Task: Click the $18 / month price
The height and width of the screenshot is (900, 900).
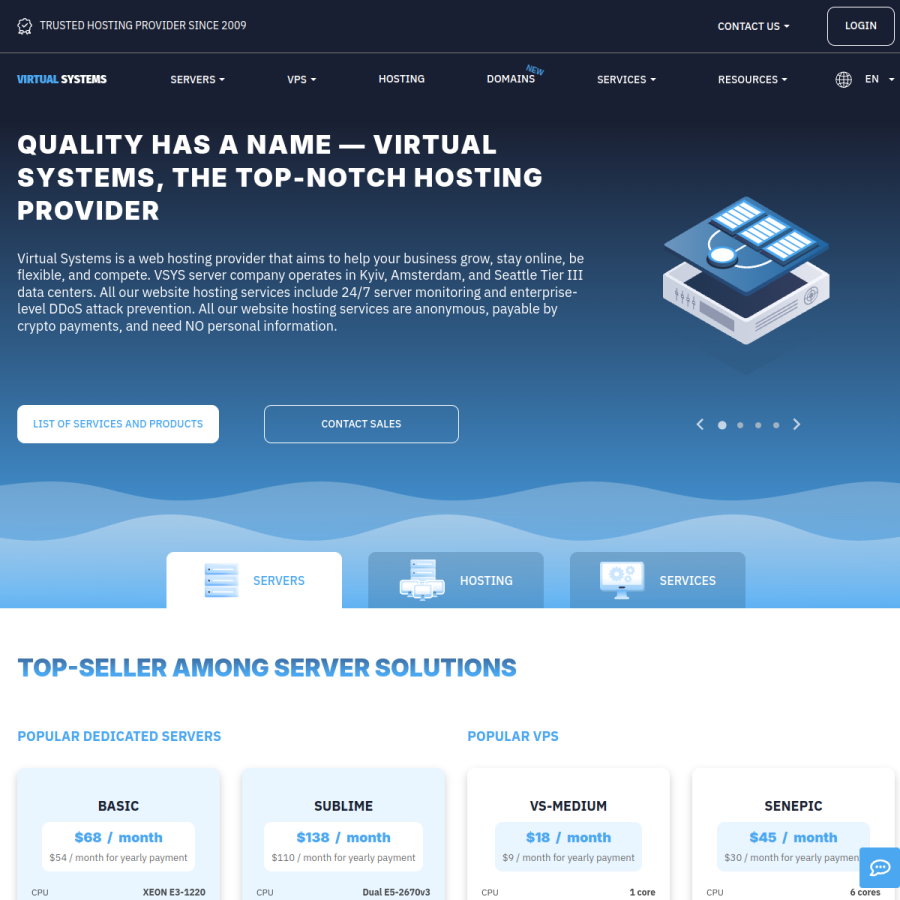Action: [x=568, y=837]
